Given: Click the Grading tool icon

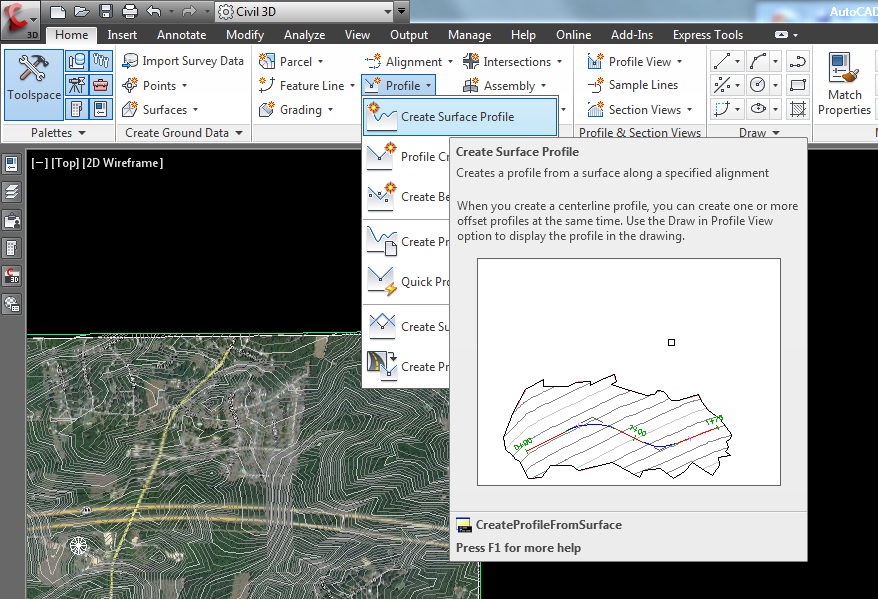Looking at the screenshot, I should click(266, 109).
